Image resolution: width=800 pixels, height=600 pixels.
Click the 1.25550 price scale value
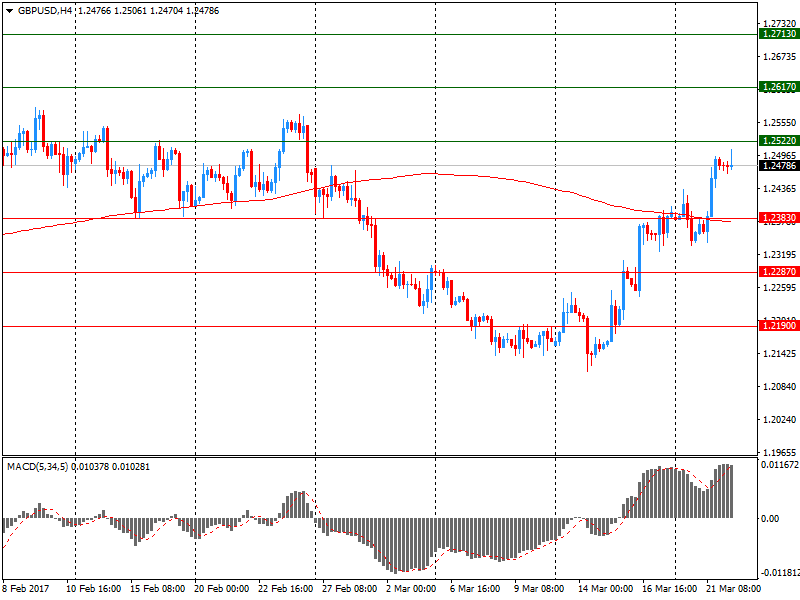coord(780,123)
